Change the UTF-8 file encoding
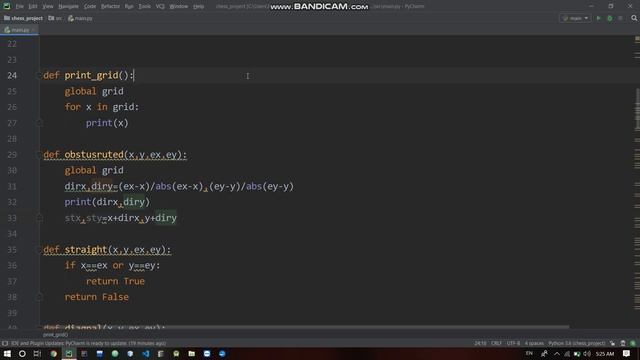The height and width of the screenshot is (360, 640). 513,344
